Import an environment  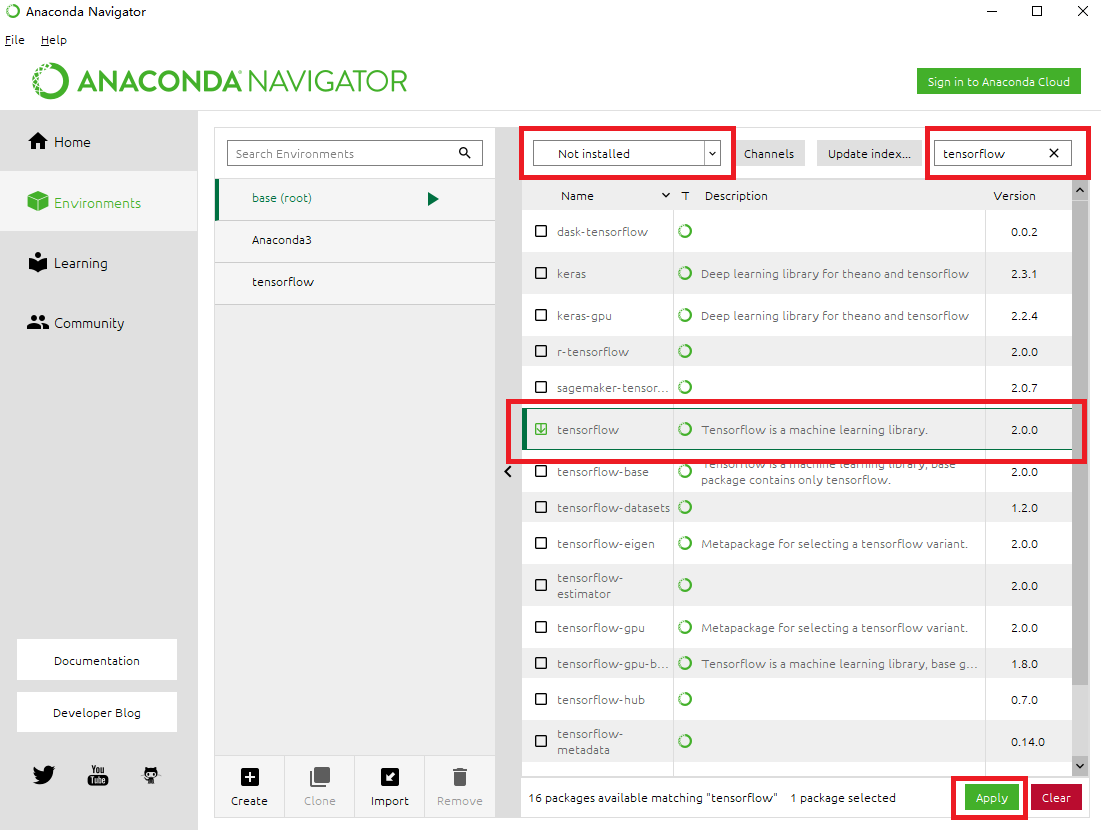390,786
